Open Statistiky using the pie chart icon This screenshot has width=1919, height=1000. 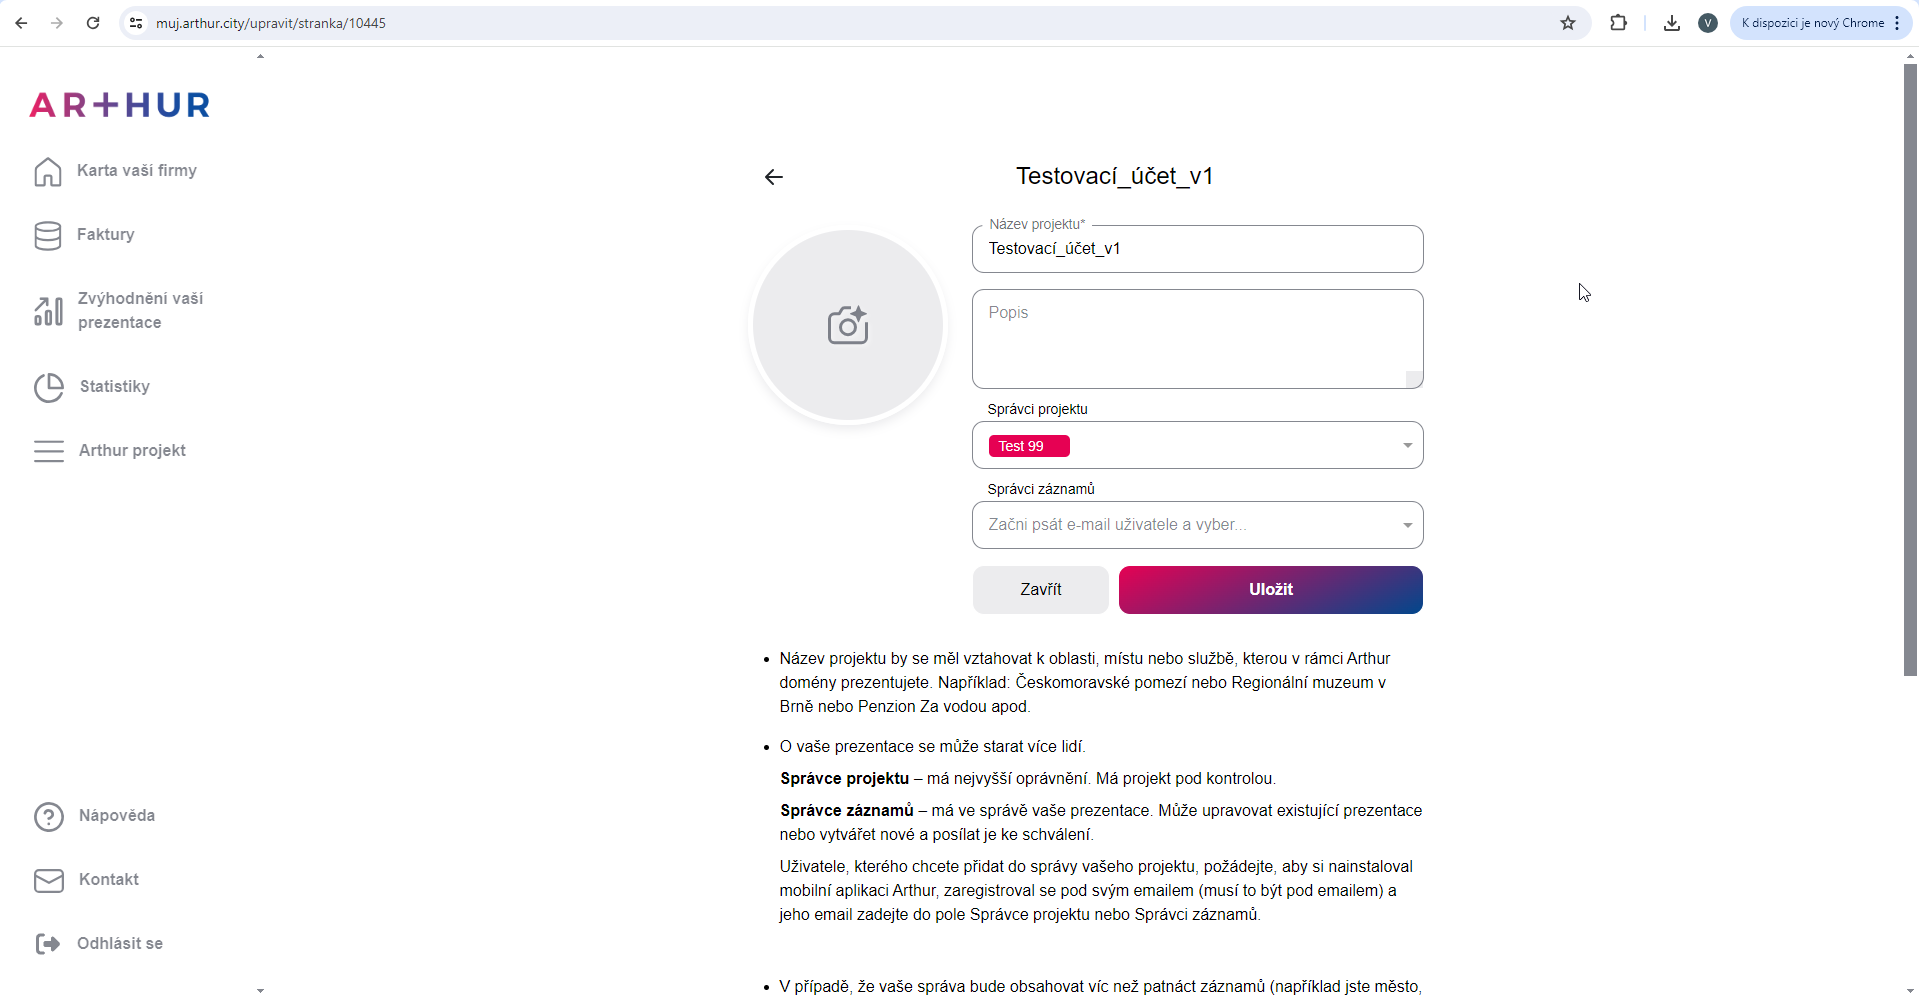pyautogui.click(x=48, y=388)
